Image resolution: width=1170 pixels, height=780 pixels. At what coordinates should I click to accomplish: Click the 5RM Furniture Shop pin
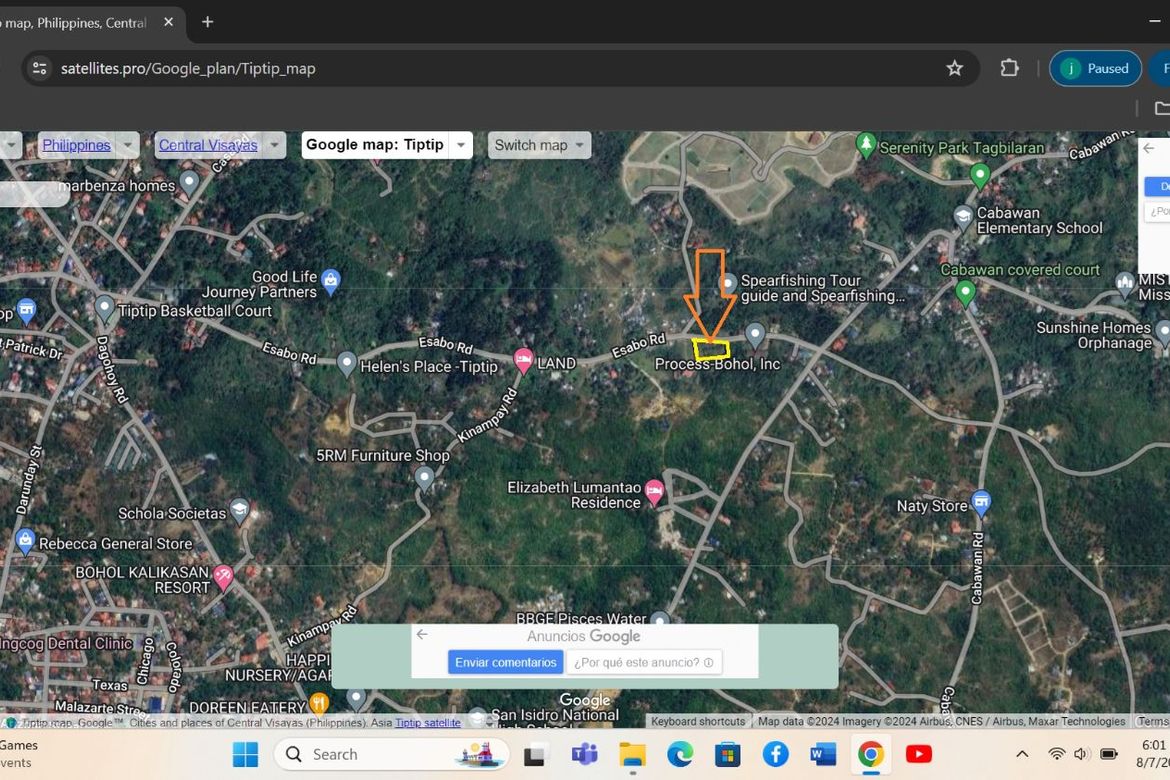[425, 478]
